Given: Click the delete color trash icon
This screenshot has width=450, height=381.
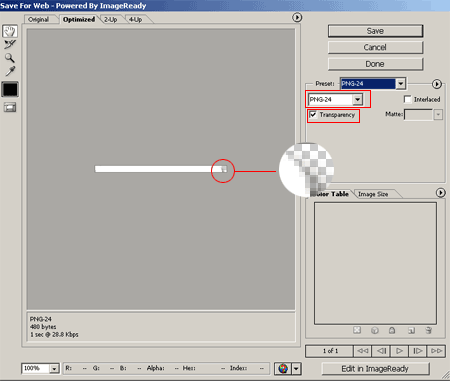Looking at the screenshot, I should pos(429,330).
